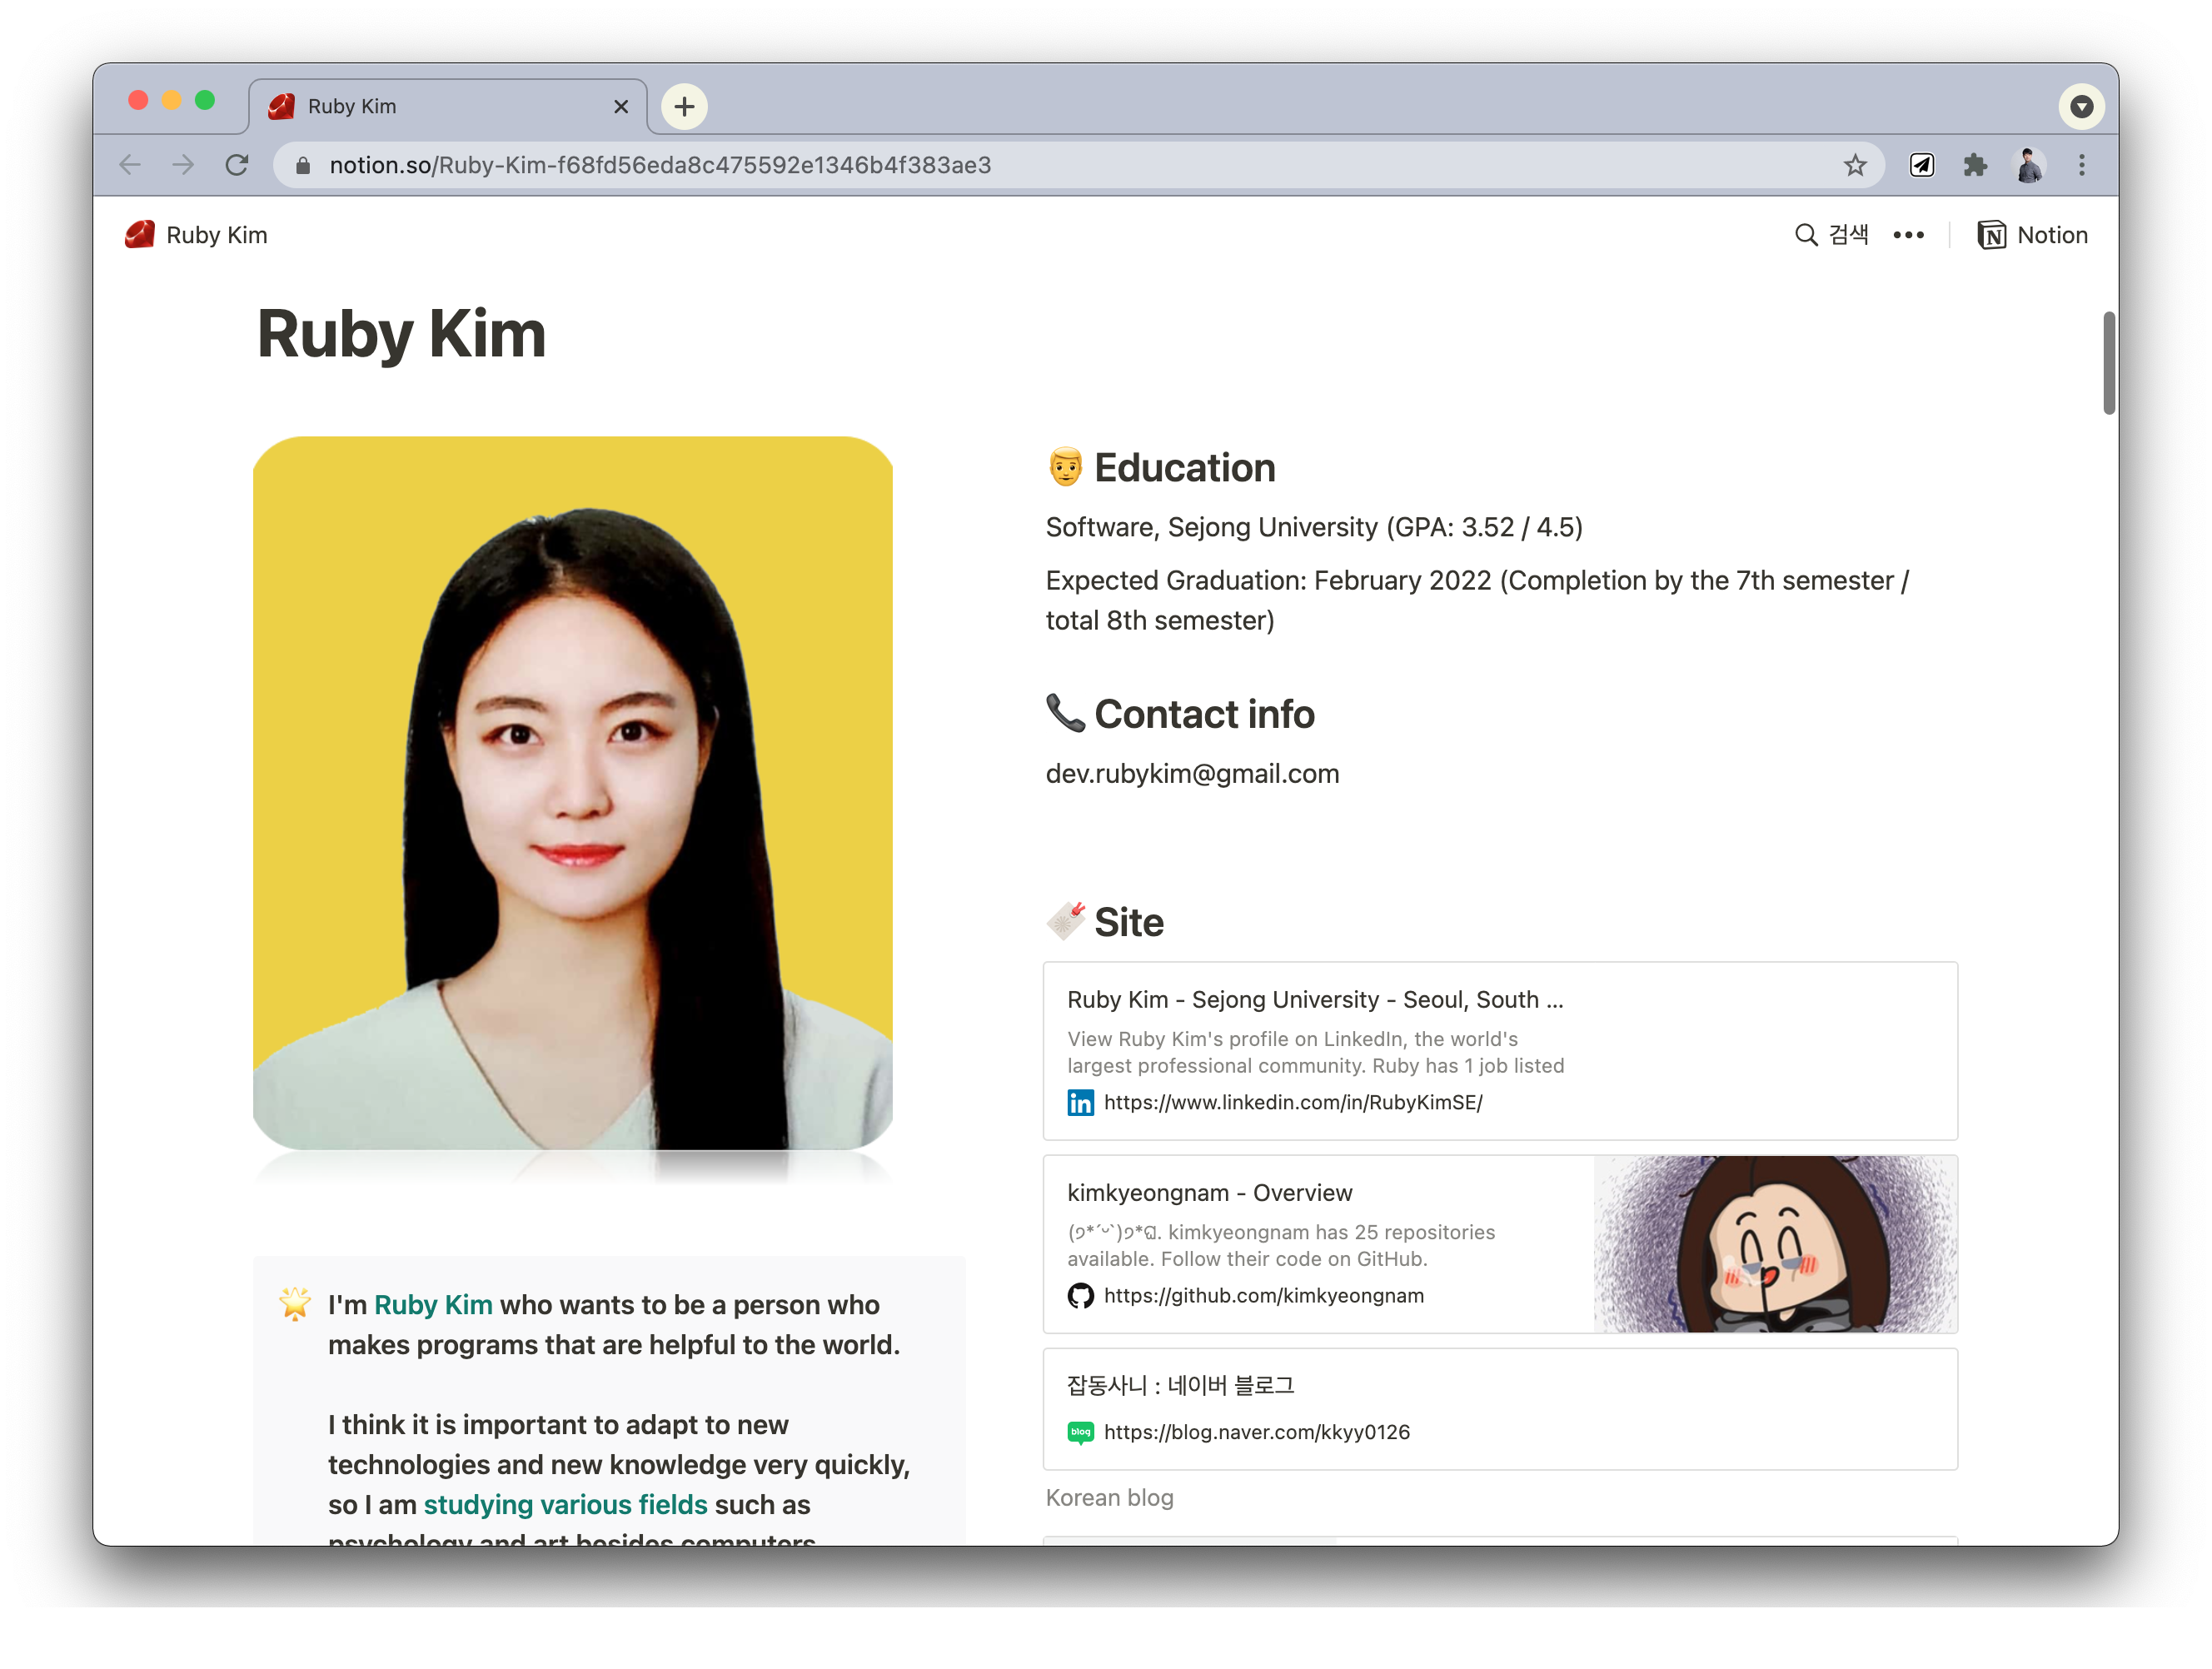Close the Ruby Kim tab
2212x1669 pixels.
point(621,106)
